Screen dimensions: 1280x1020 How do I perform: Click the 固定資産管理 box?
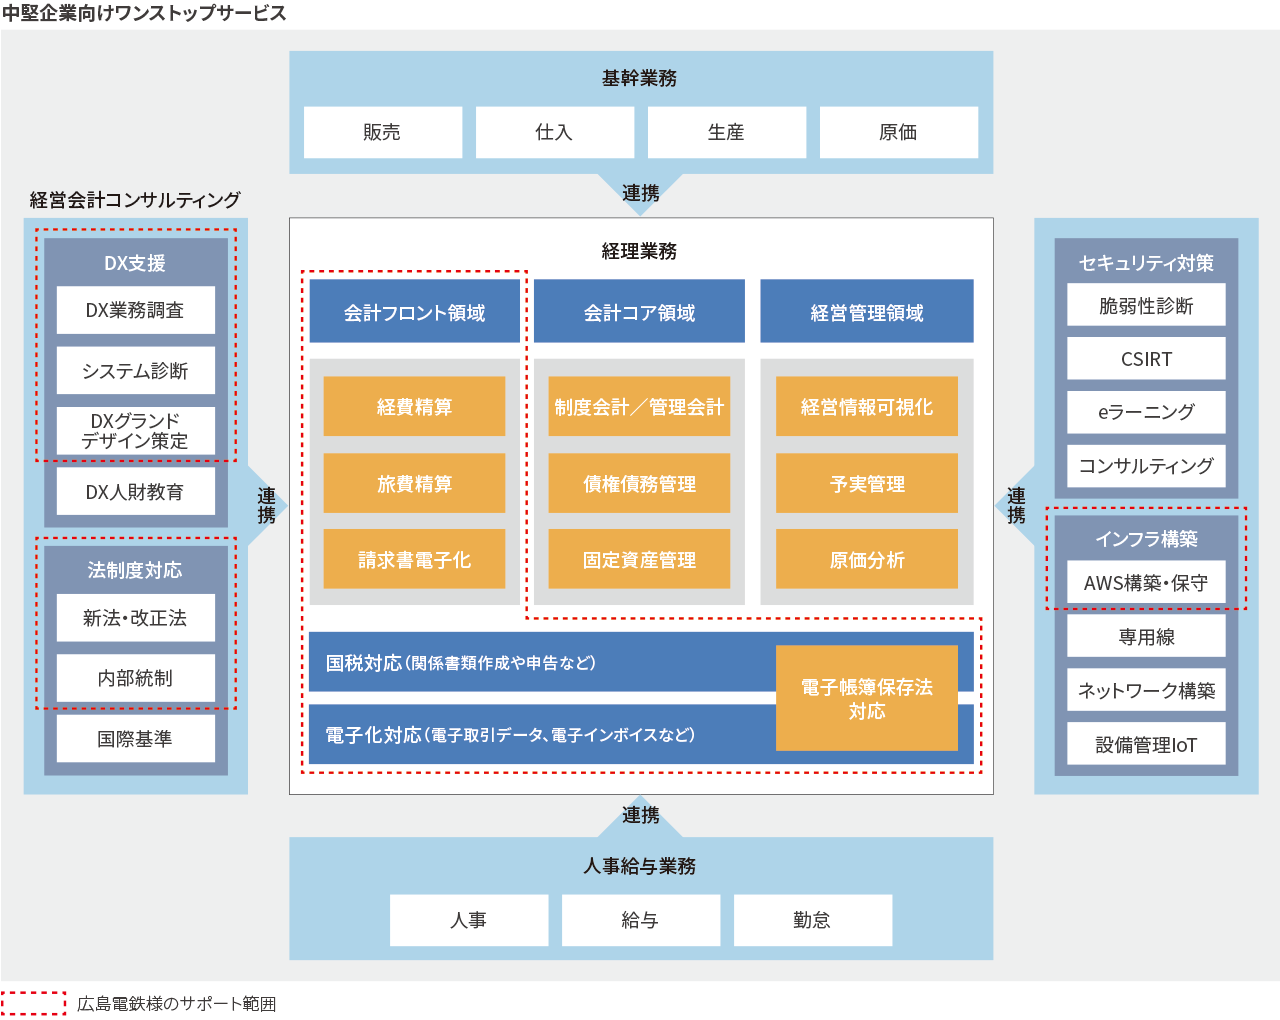(640, 559)
